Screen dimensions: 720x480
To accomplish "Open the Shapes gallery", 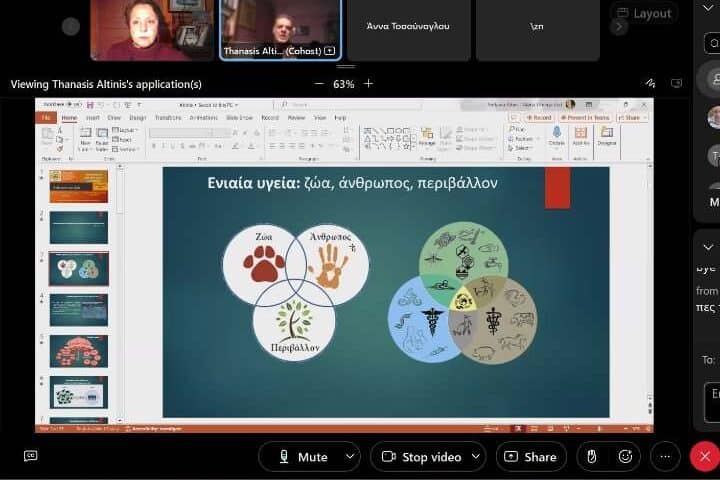I will (389, 139).
